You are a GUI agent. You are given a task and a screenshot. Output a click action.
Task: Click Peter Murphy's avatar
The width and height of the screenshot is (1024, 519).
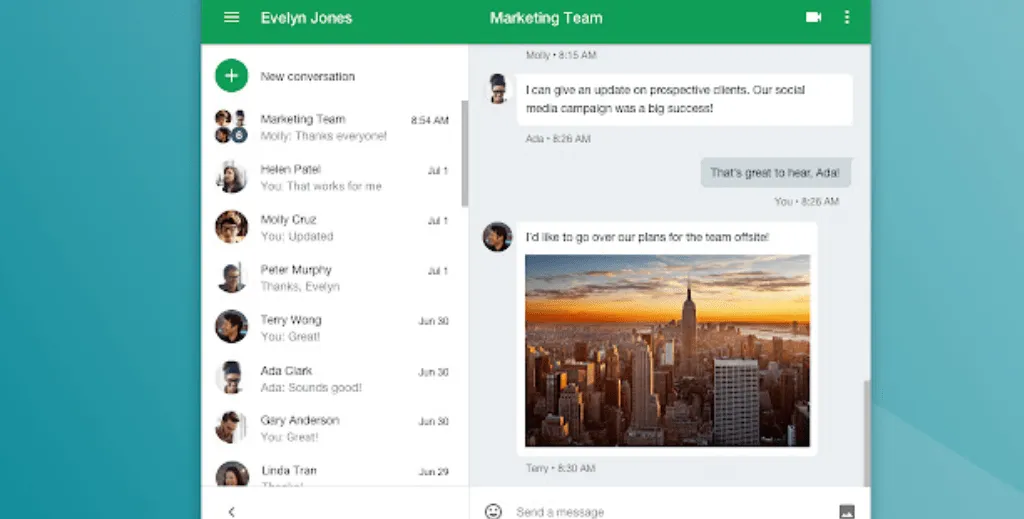click(231, 277)
